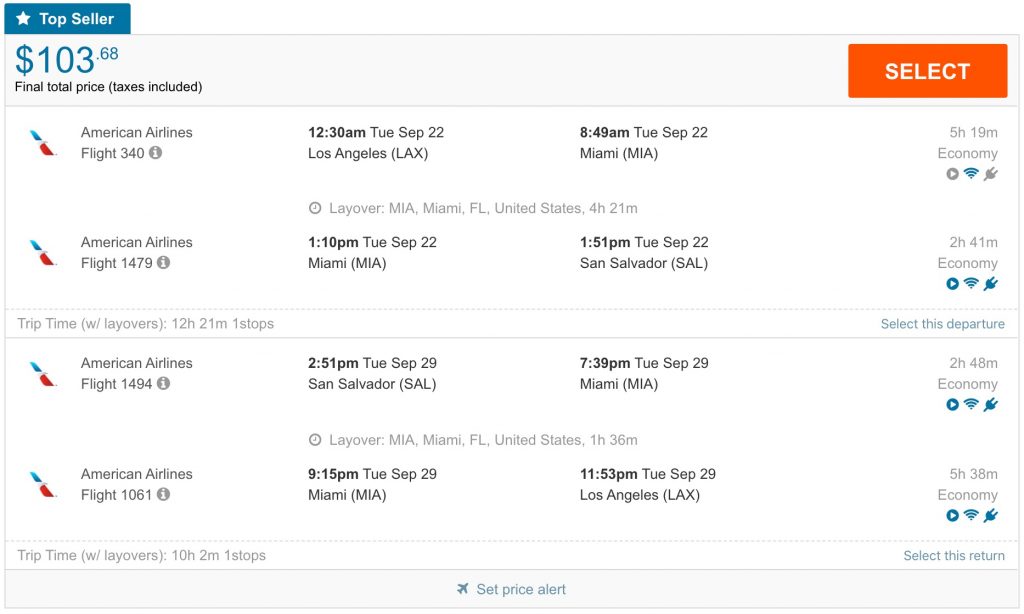Click the Top Seller badge
The height and width of the screenshot is (614, 1024).
(67, 19)
